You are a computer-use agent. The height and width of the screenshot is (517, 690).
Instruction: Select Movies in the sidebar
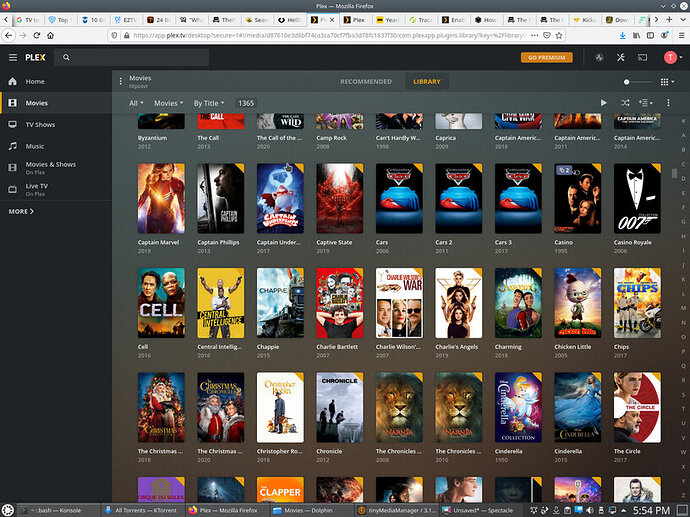pos(56,103)
